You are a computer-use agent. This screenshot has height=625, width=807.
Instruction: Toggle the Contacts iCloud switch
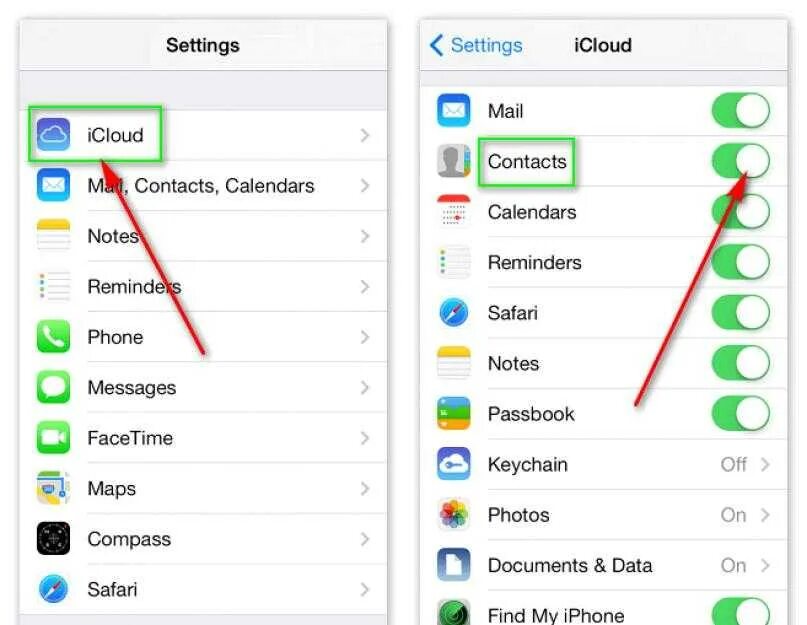point(741,161)
